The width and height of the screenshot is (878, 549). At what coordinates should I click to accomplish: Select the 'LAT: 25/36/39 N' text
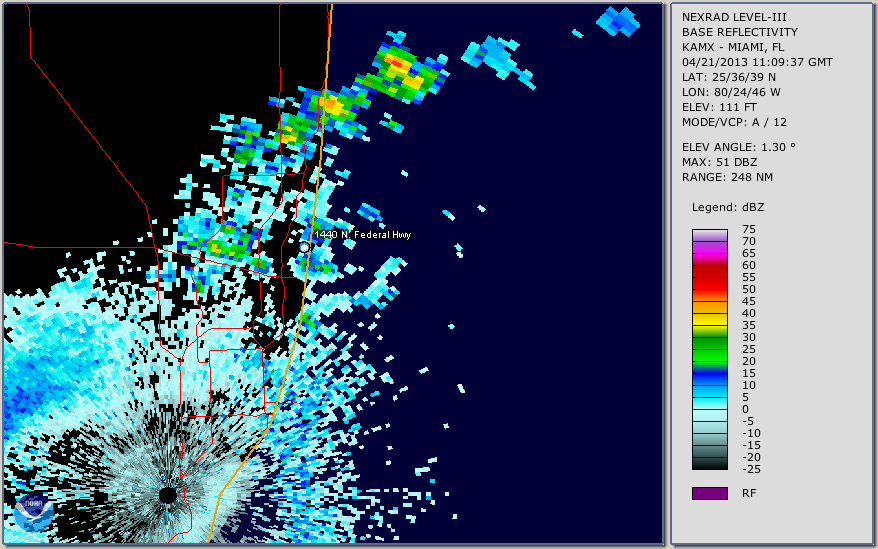[x=728, y=77]
